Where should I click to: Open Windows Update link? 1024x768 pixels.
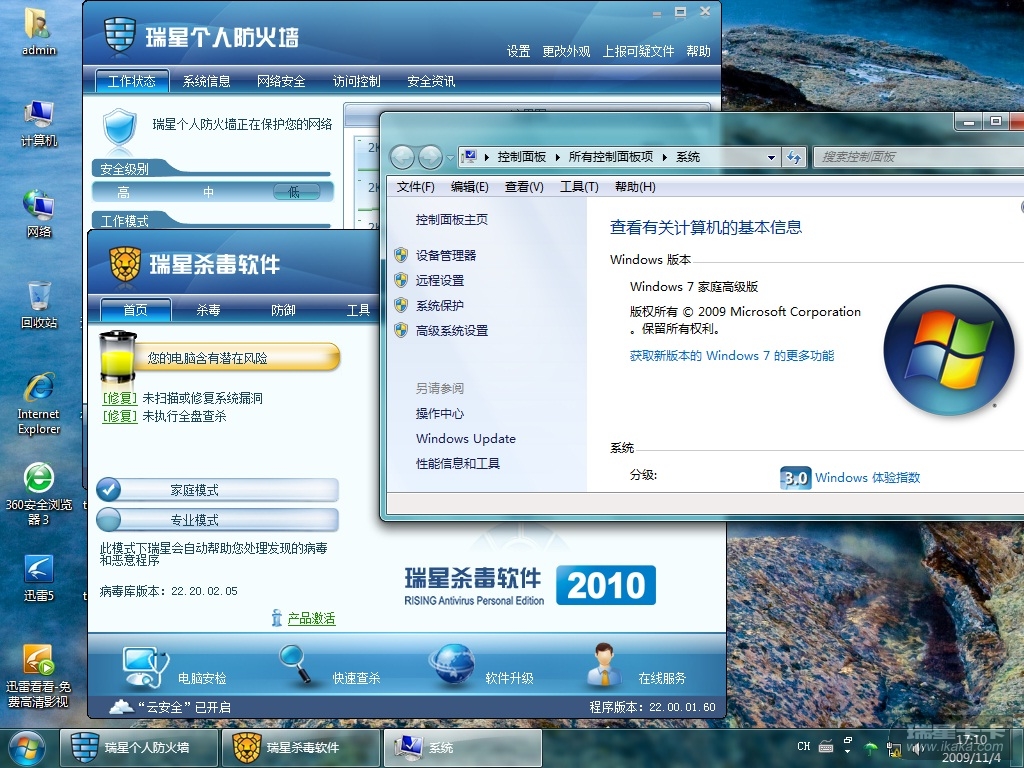pyautogui.click(x=466, y=438)
